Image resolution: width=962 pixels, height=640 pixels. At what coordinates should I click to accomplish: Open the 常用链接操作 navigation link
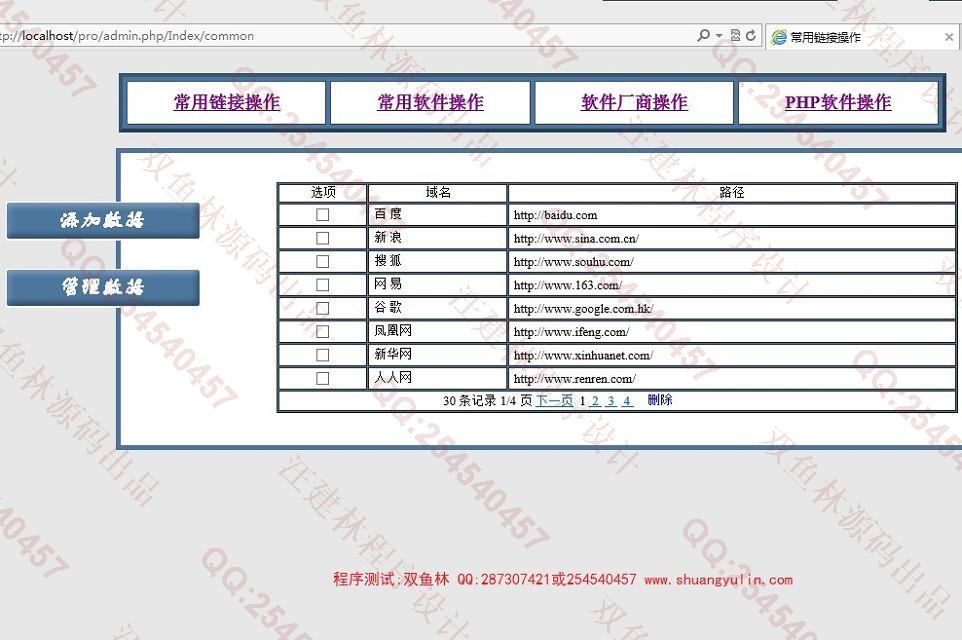pos(226,102)
